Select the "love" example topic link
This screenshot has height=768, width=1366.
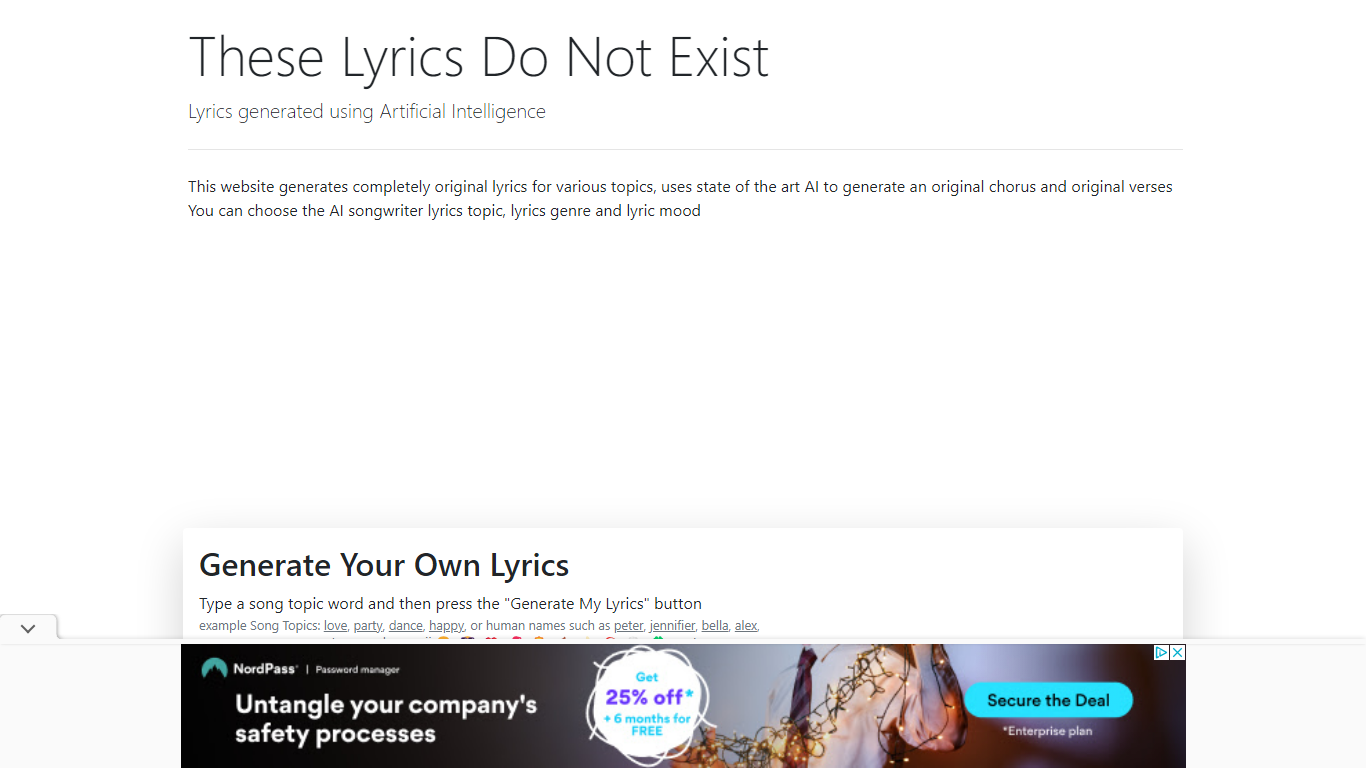pos(335,626)
